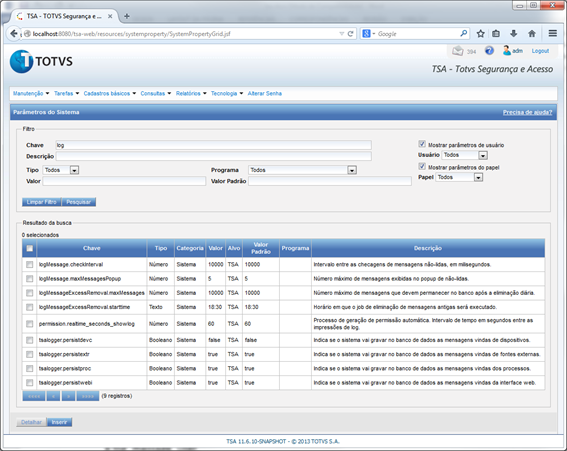The image size is (567, 451).
Task: Open the Manutenção menu
Action: [x=31, y=93]
